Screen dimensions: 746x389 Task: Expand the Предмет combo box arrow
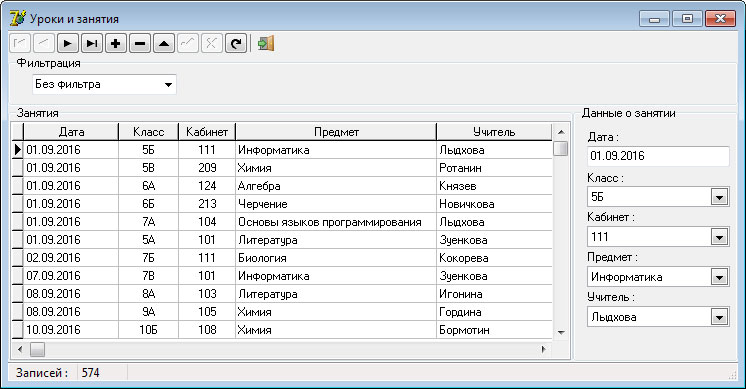coord(719,277)
